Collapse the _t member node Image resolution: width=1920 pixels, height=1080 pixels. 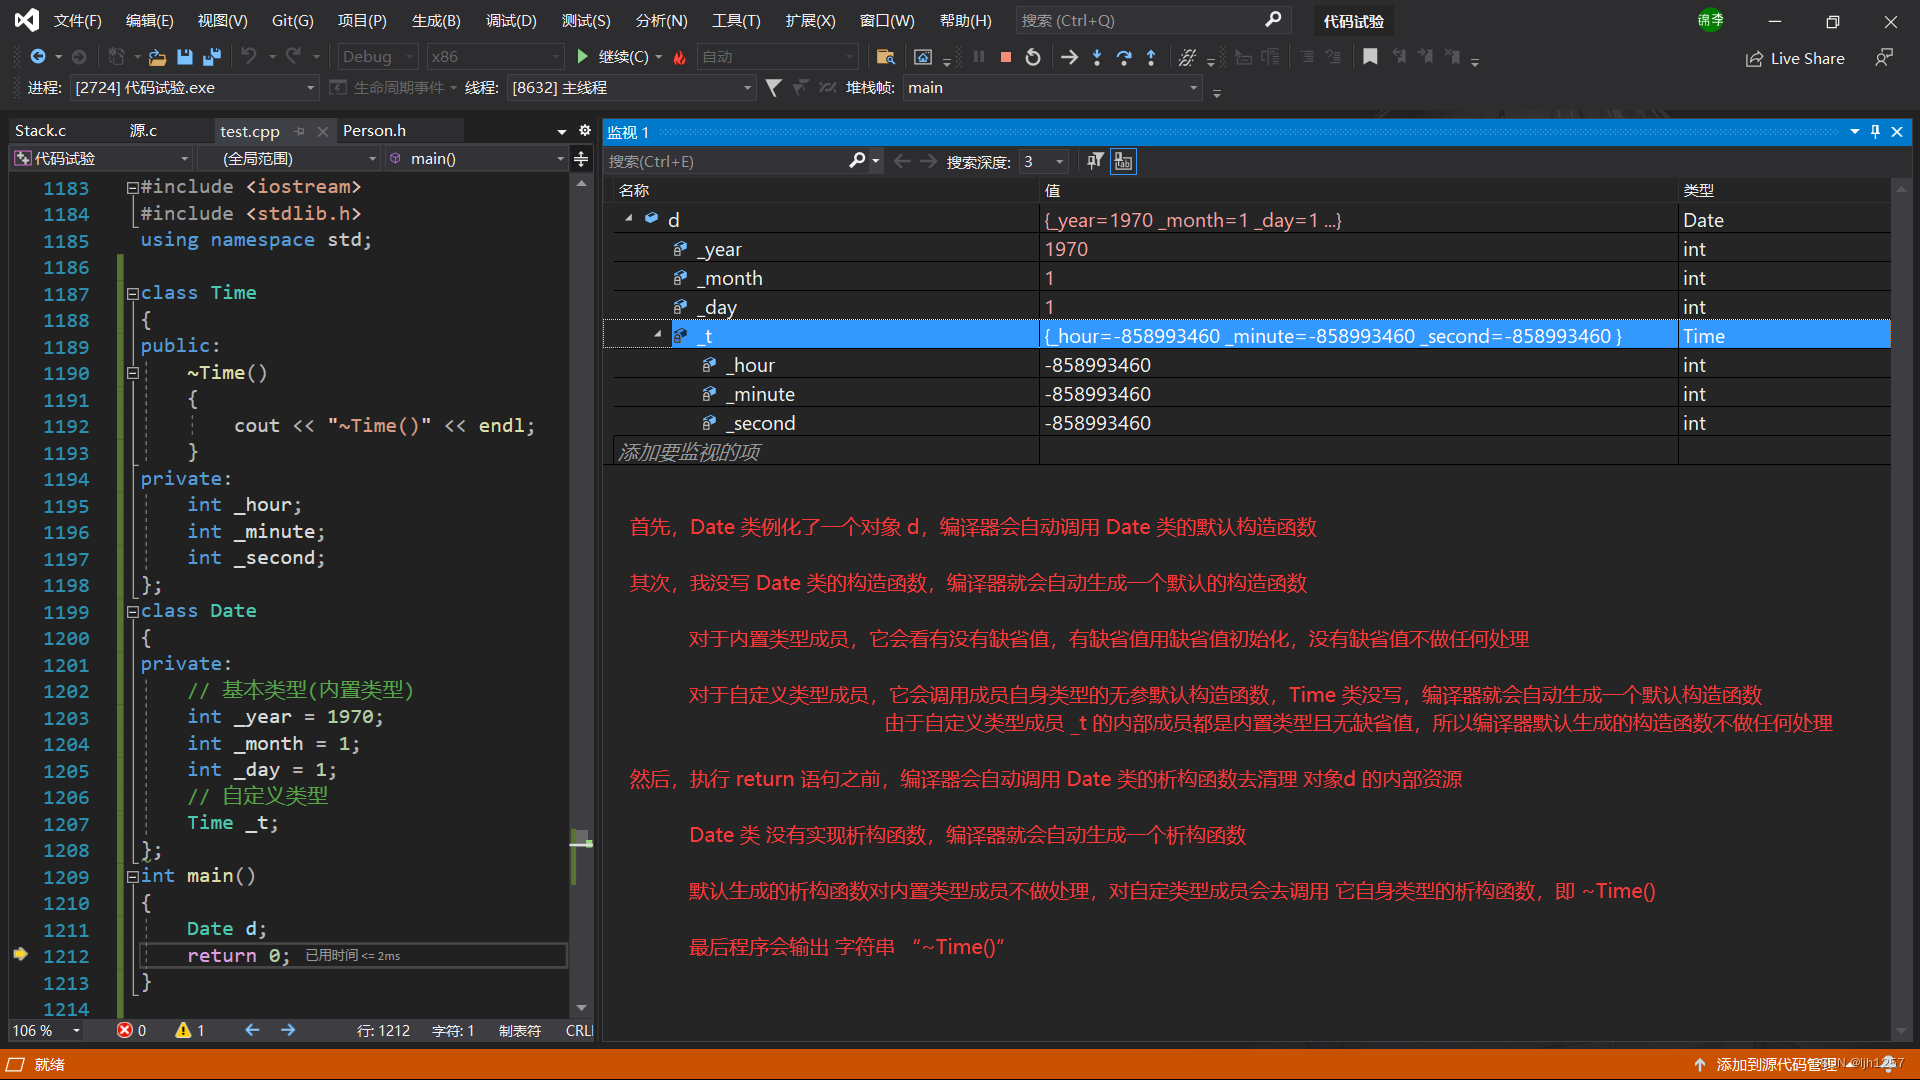pyautogui.click(x=658, y=335)
